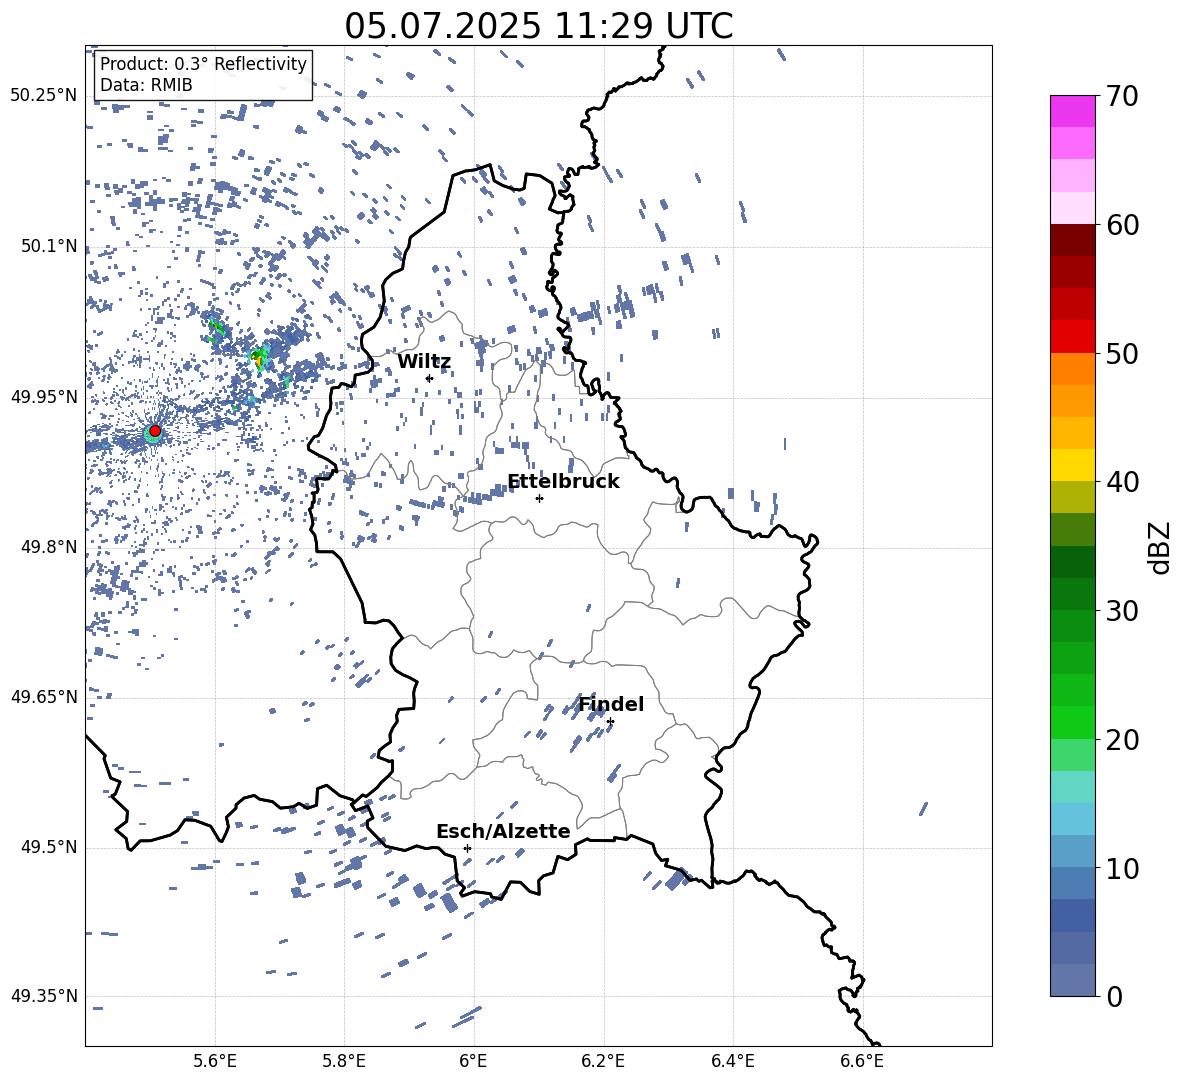Click the 5.8°E longitude label

[344, 1061]
